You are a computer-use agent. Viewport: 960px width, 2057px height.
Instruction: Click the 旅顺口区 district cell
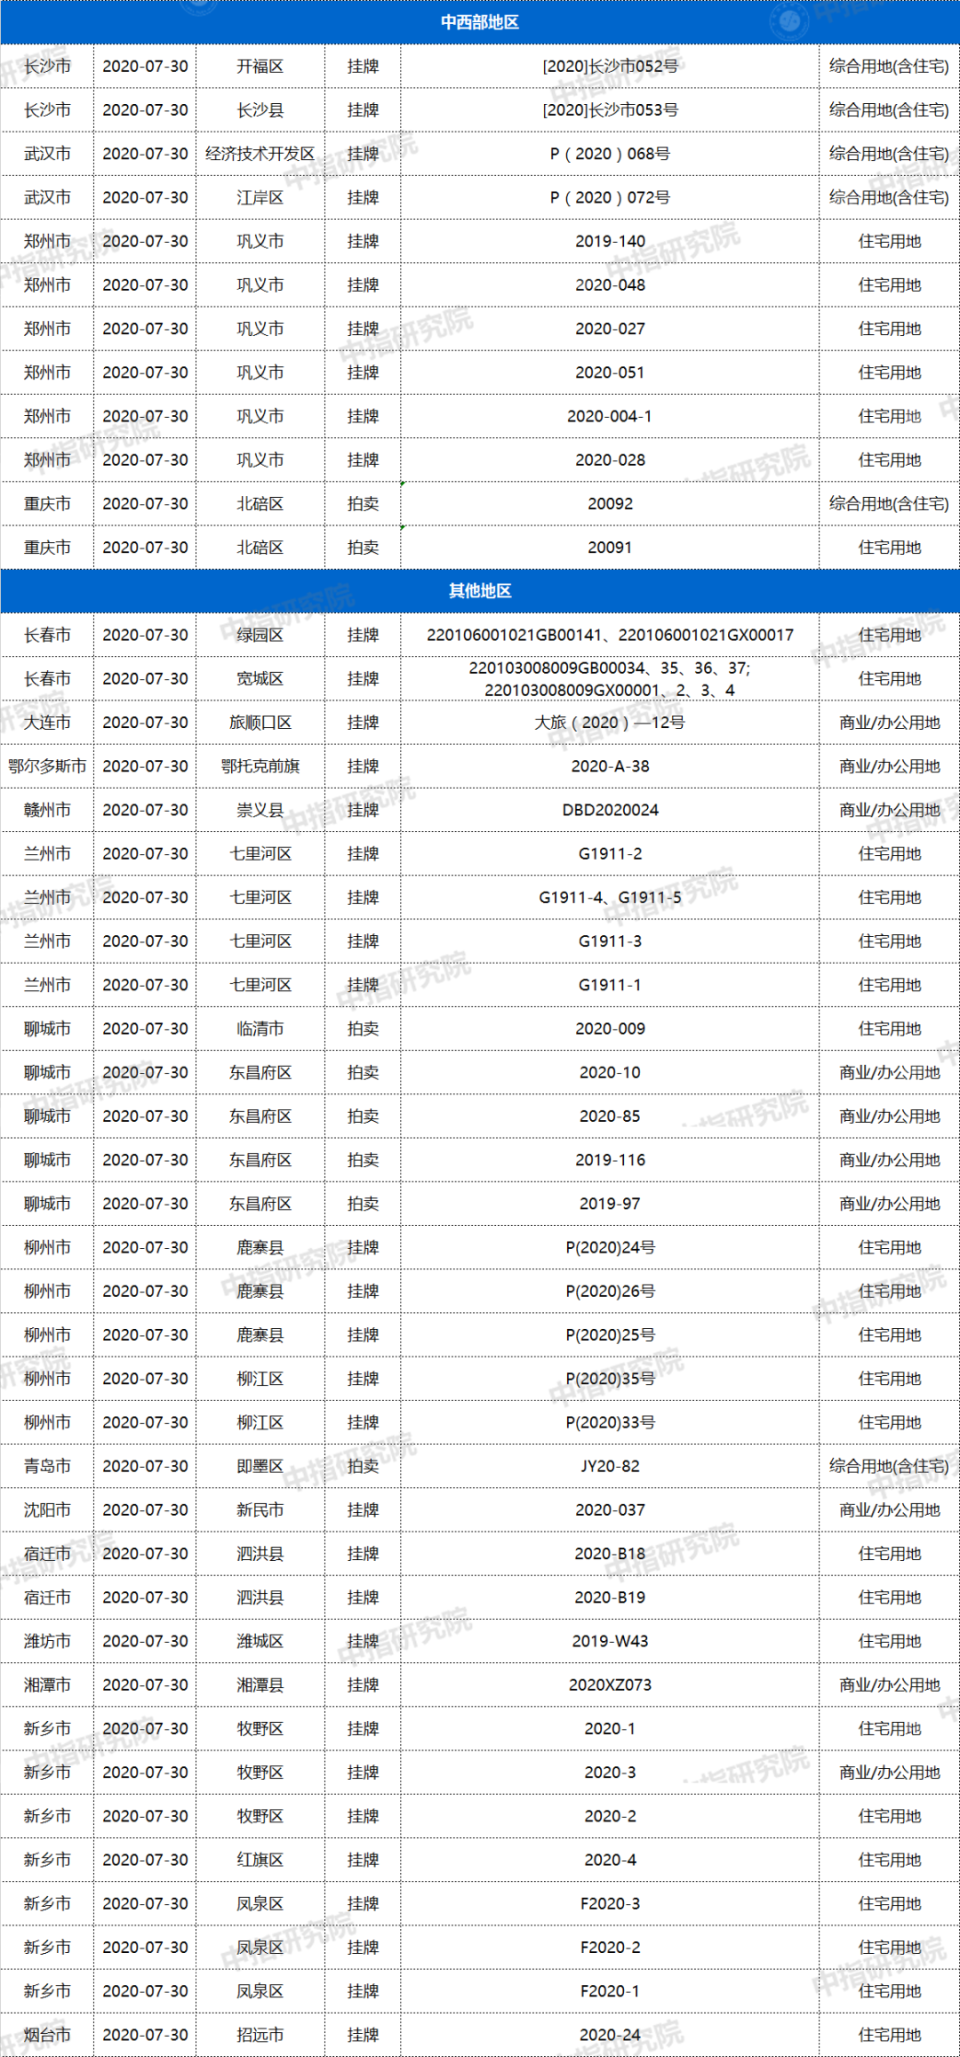[260, 723]
